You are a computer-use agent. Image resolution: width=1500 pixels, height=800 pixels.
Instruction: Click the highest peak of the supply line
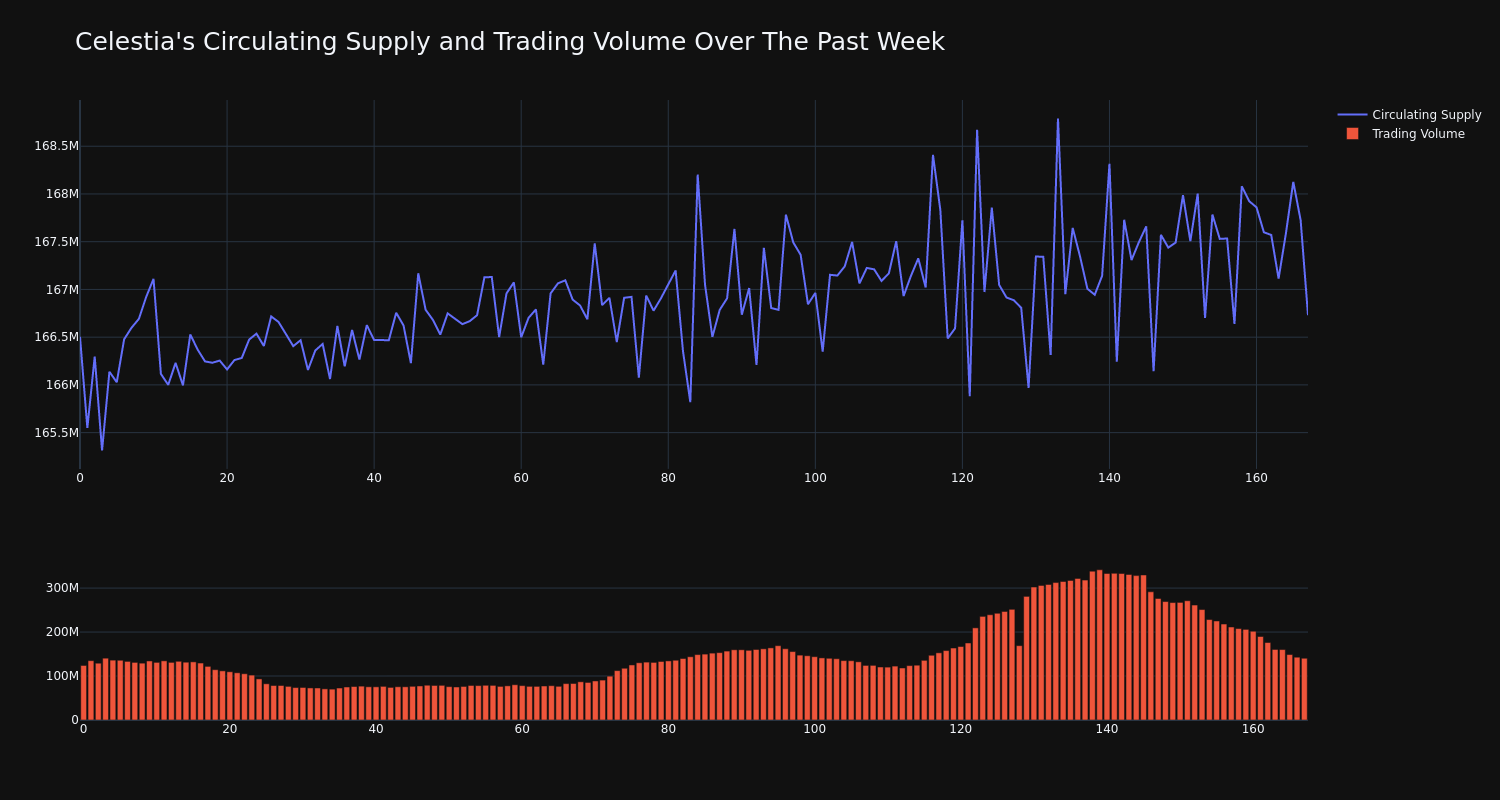1058,119
